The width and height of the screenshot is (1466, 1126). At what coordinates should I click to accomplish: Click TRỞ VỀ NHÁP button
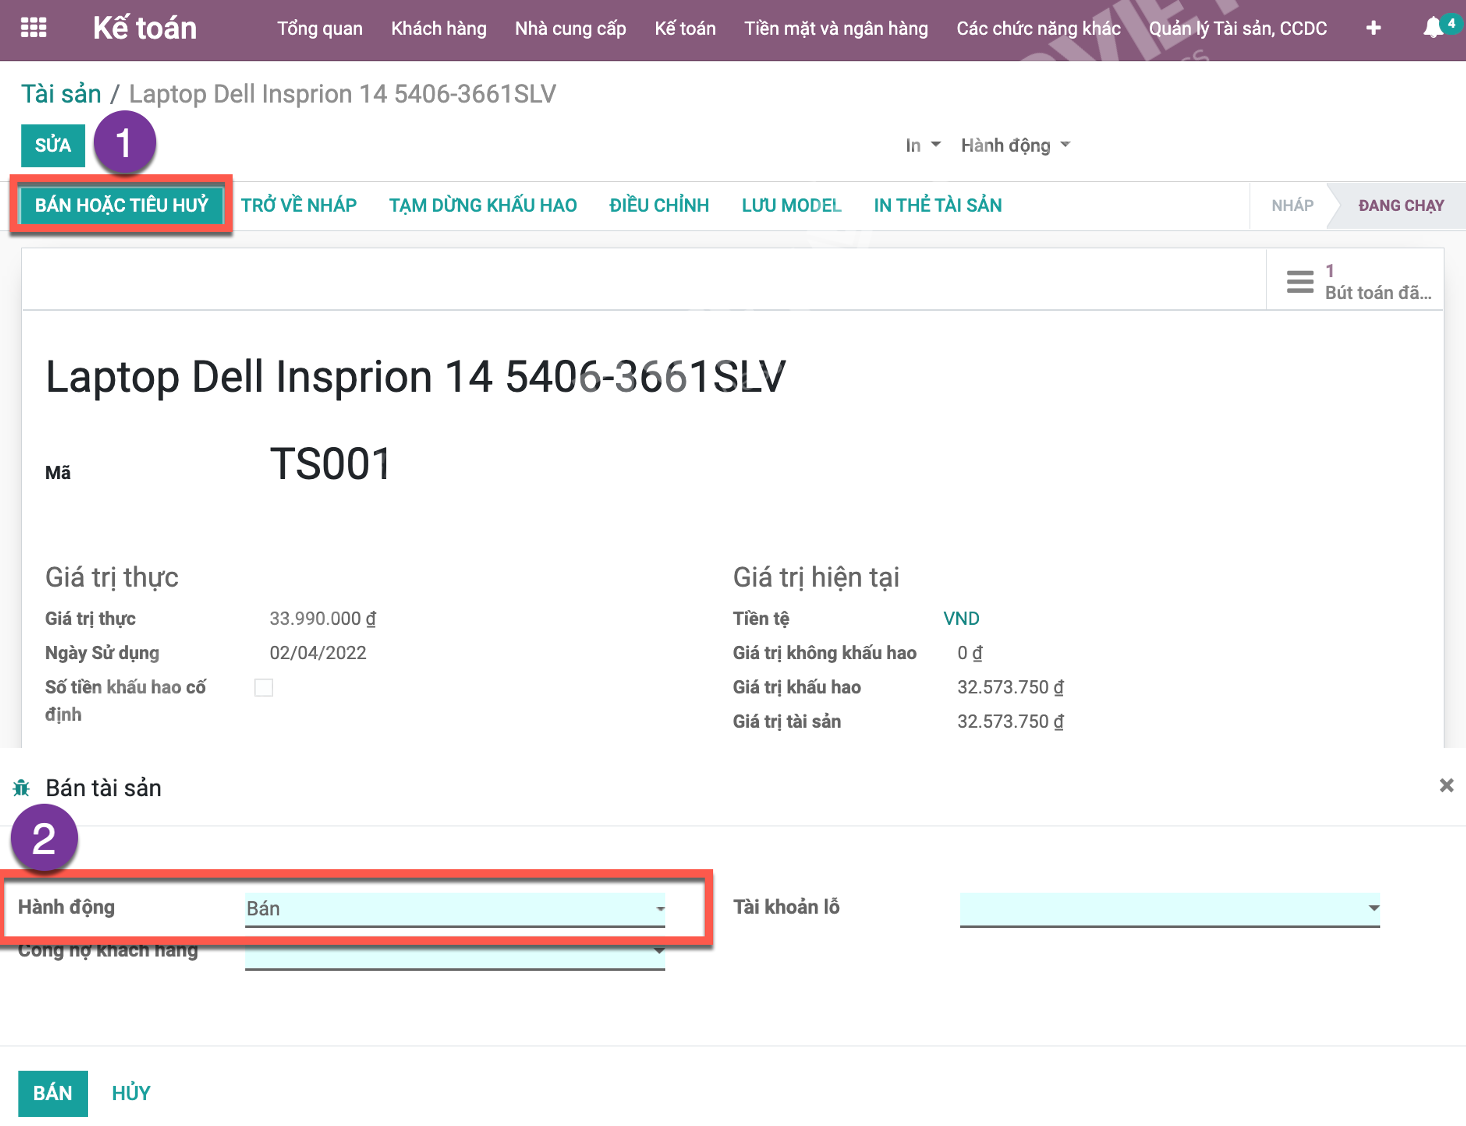pyautogui.click(x=299, y=206)
